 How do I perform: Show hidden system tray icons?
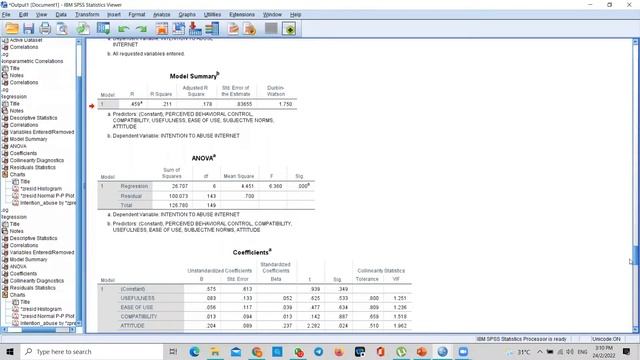pos(540,351)
